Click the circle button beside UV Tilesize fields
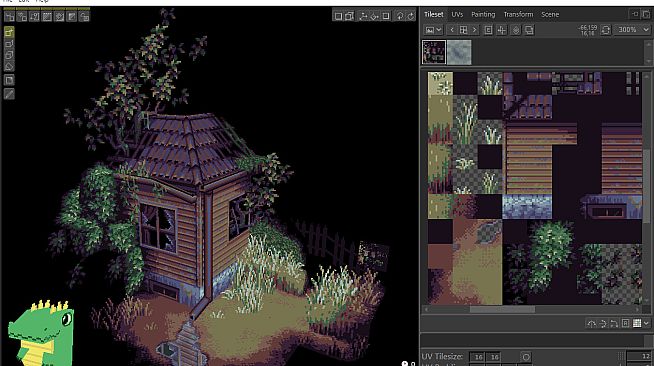The height and width of the screenshot is (366, 654). 526,357
